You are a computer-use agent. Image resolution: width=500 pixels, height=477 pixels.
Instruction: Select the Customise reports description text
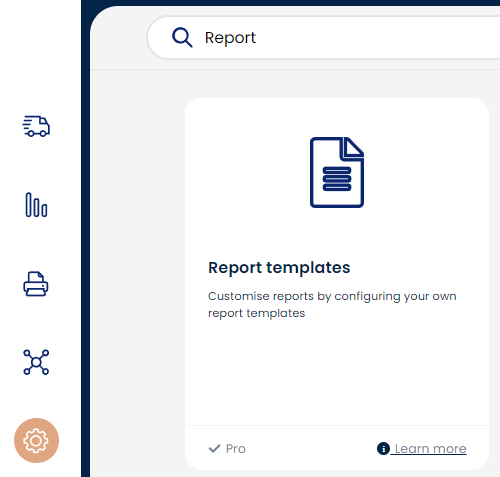[332, 305]
